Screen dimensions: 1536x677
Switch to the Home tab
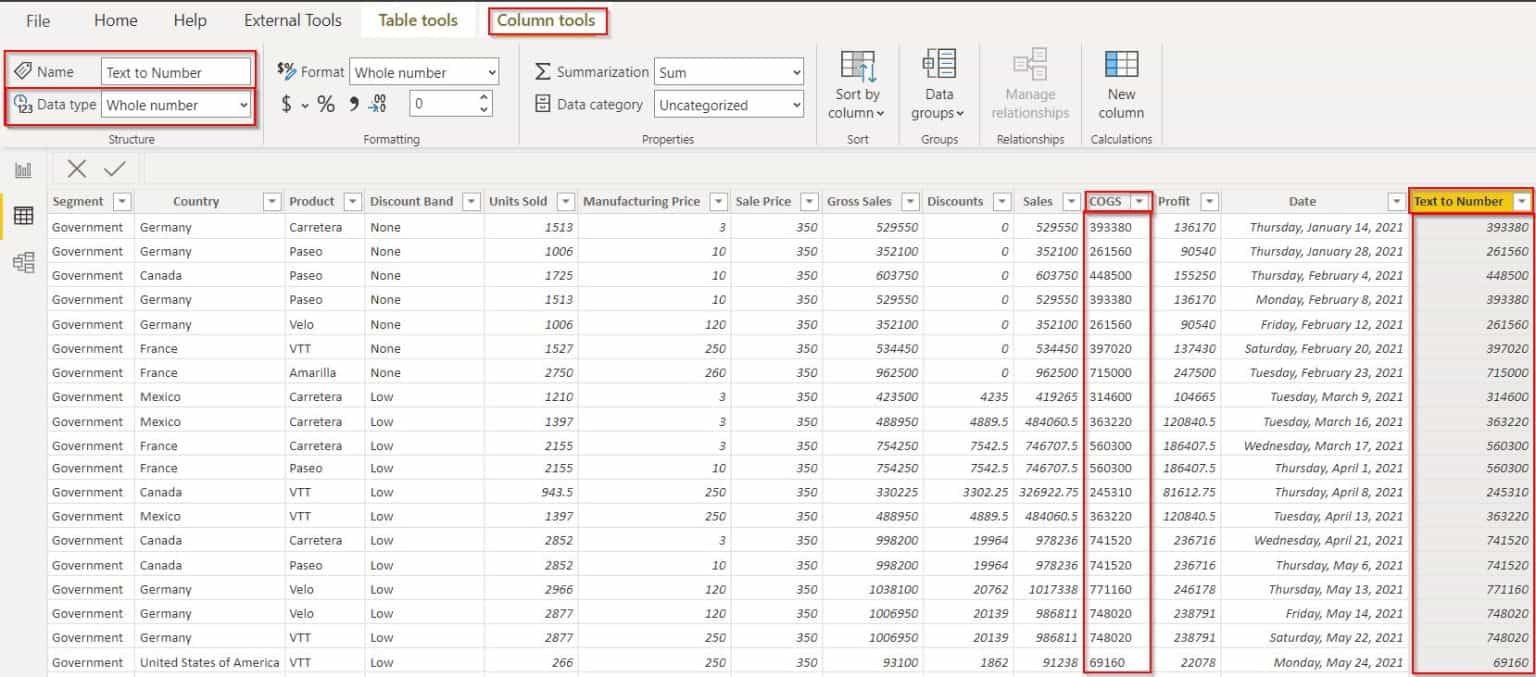coord(116,20)
